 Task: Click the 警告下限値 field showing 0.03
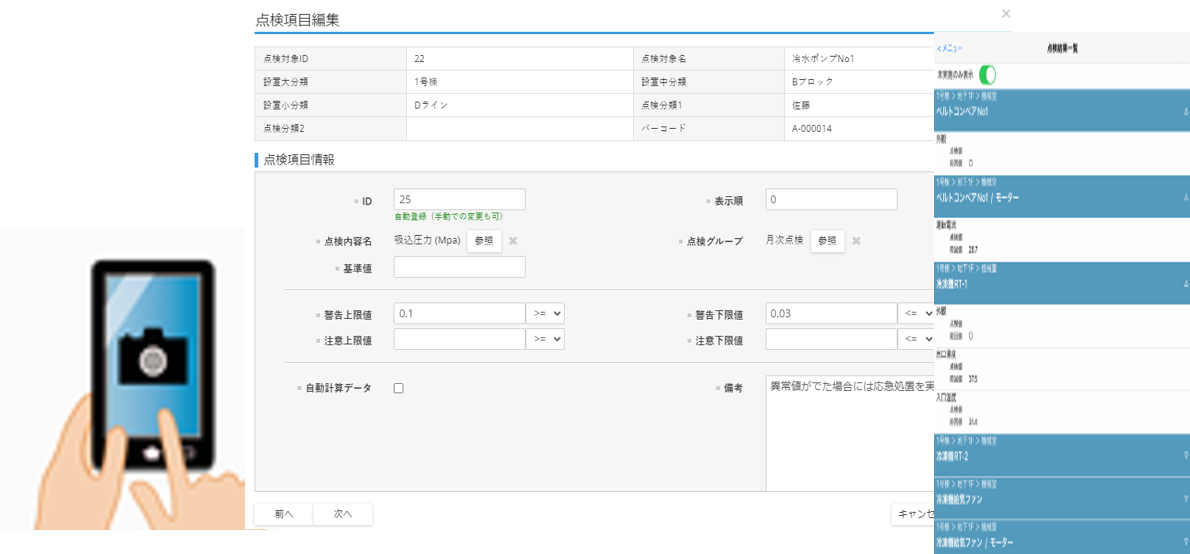[832, 313]
